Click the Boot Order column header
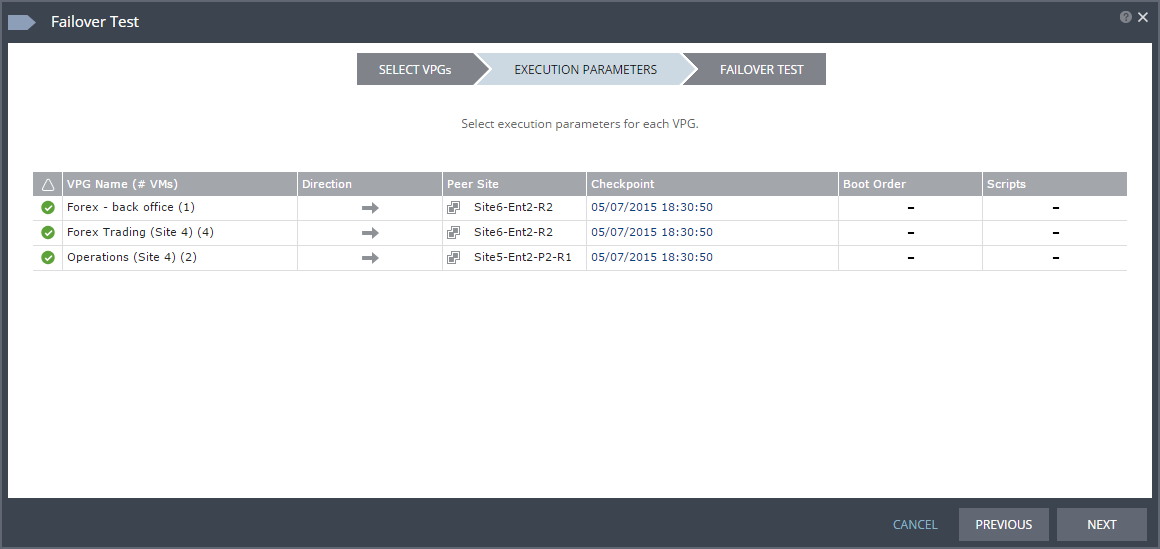This screenshot has height=549, width=1160. tap(910, 184)
